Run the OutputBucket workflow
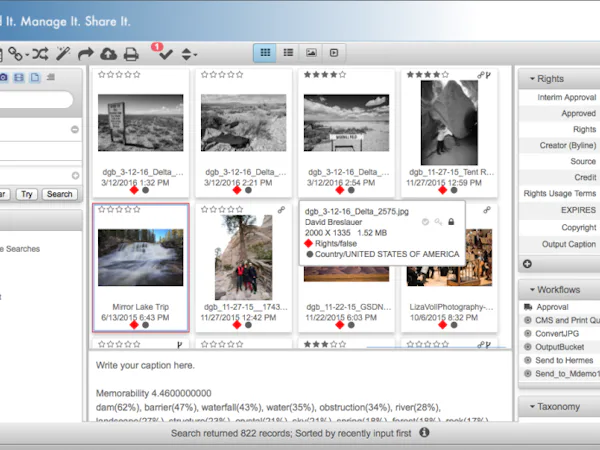This screenshot has height=450, width=600. (x=560, y=347)
